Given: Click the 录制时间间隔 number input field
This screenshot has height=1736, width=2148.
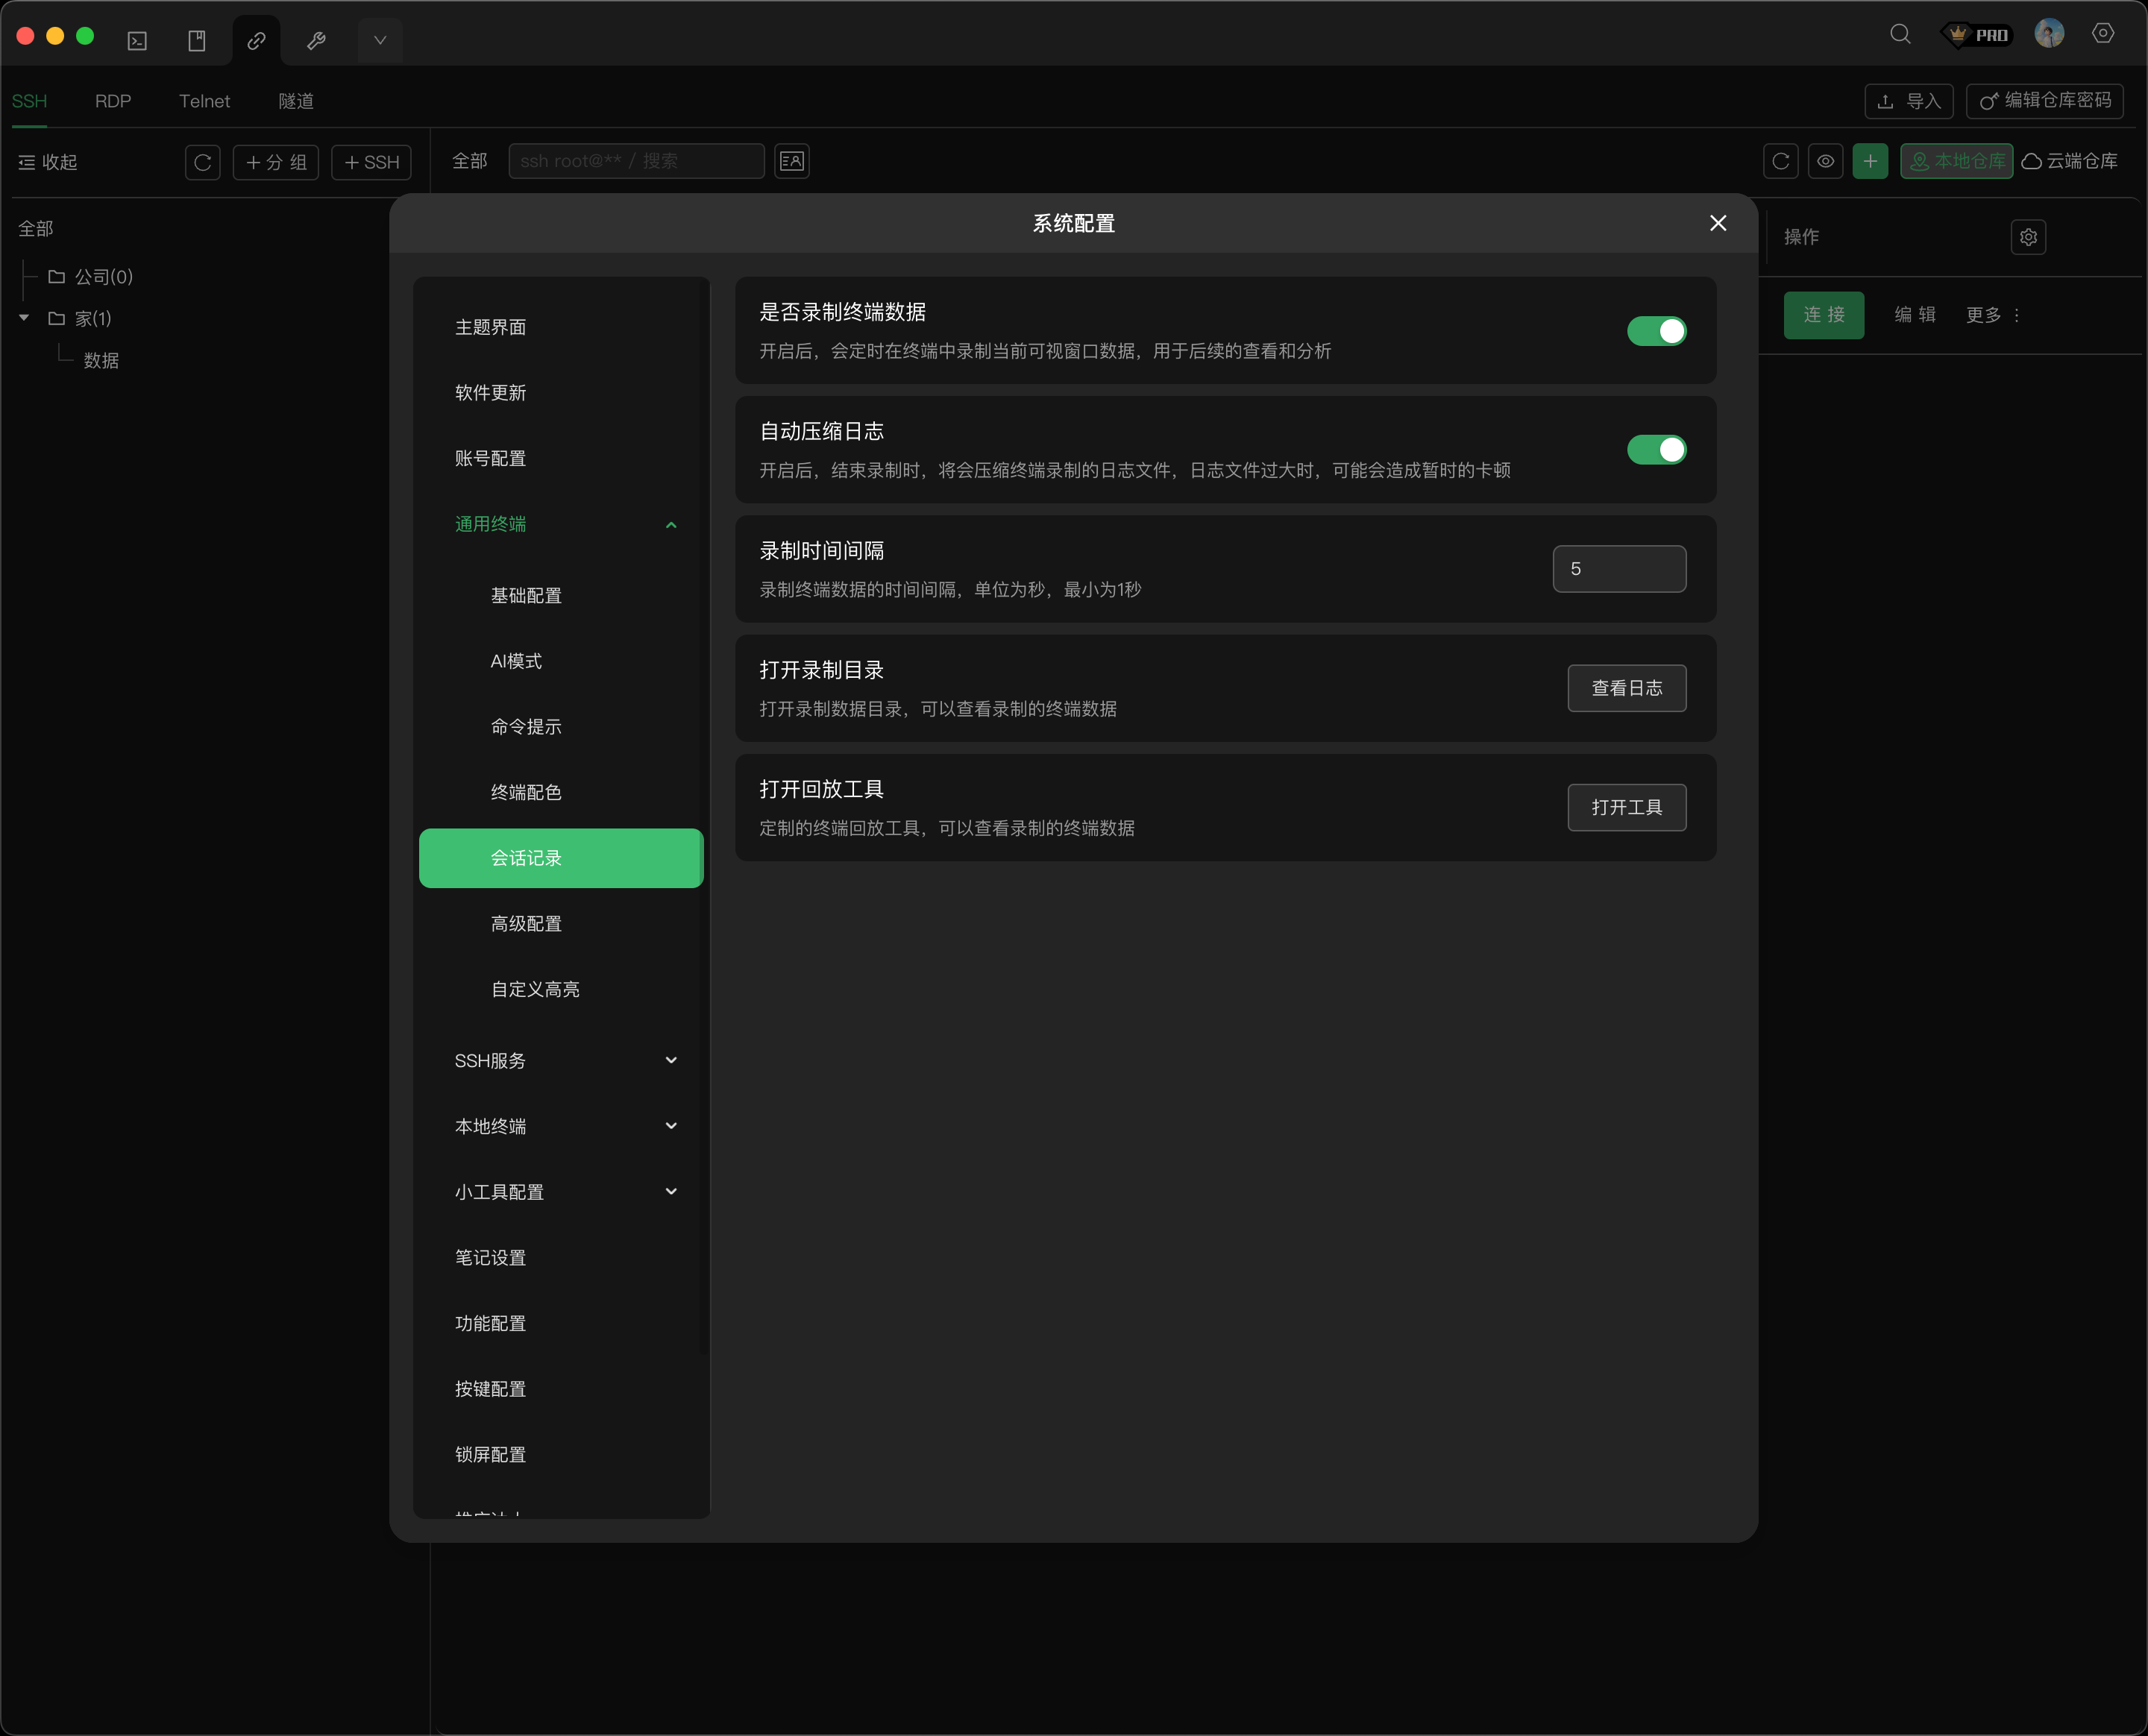Looking at the screenshot, I should tap(1618, 569).
